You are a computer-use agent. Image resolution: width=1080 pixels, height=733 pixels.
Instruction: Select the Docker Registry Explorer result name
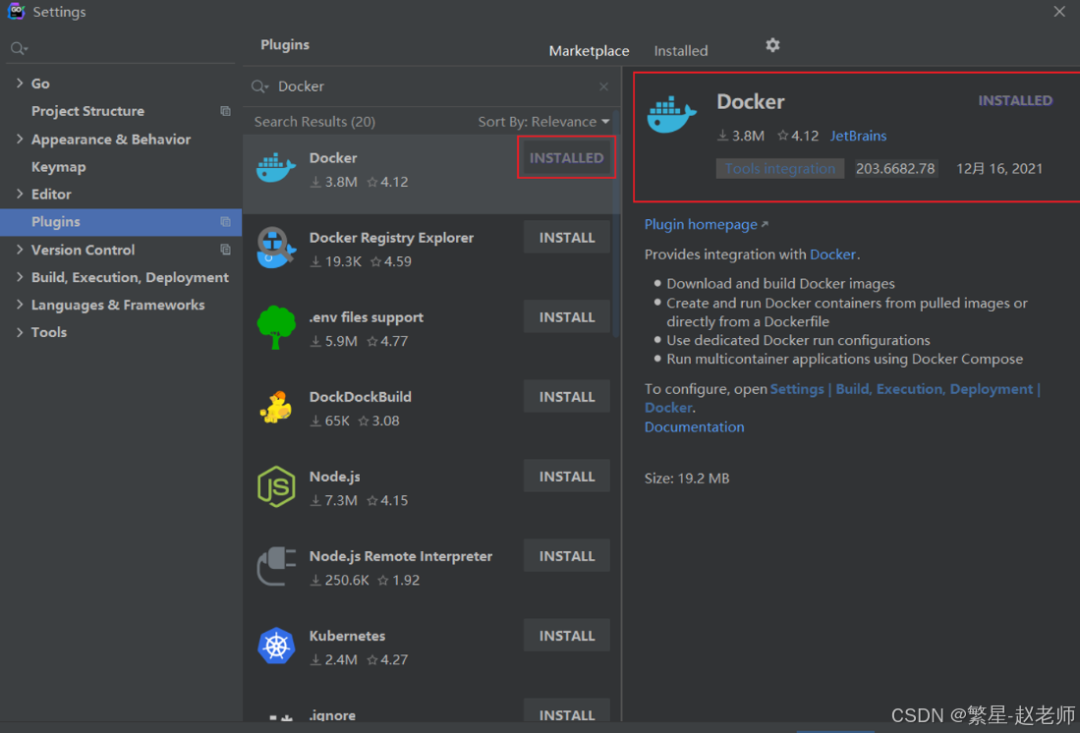[391, 238]
